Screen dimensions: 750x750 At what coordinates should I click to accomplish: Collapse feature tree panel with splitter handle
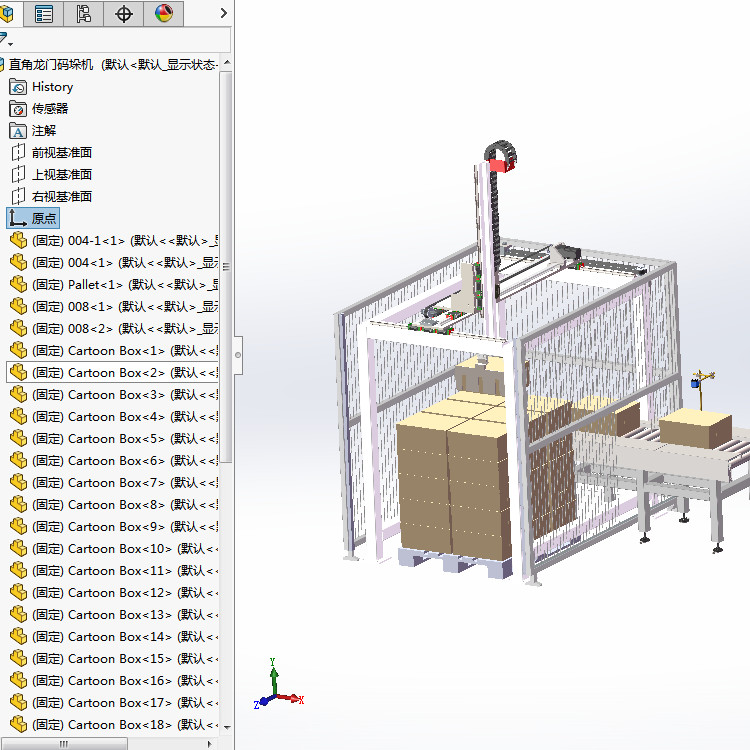(x=238, y=354)
